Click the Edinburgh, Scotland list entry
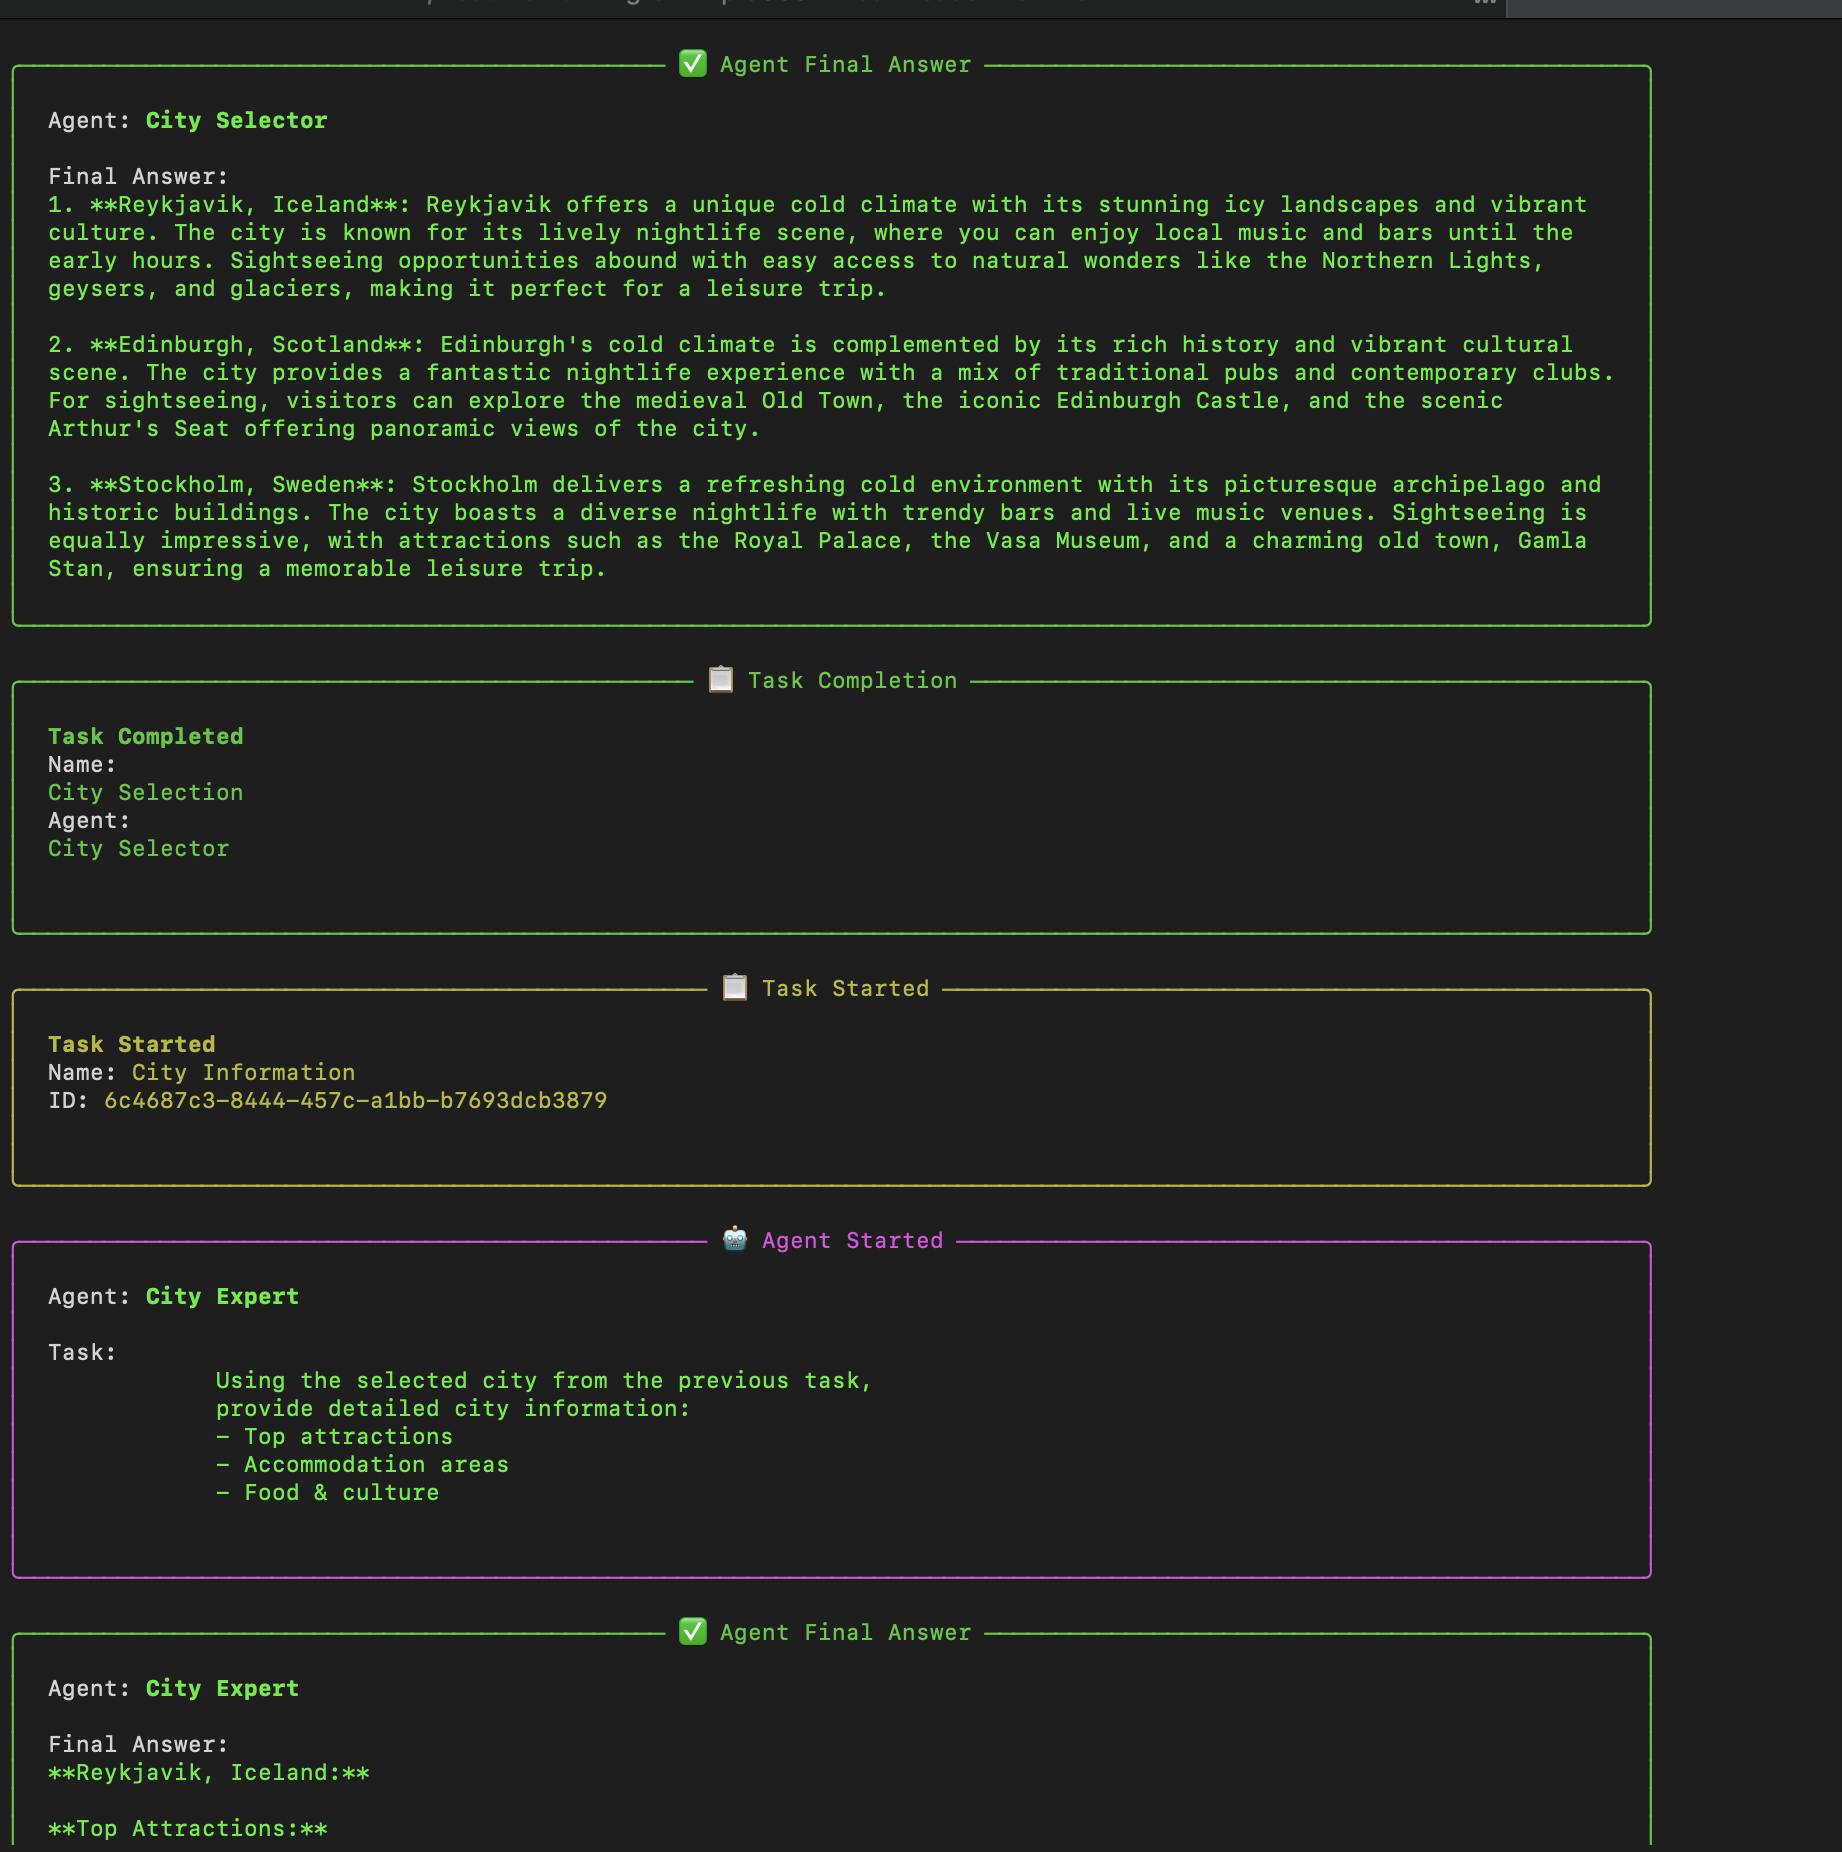The width and height of the screenshot is (1842, 1852). click(257, 344)
